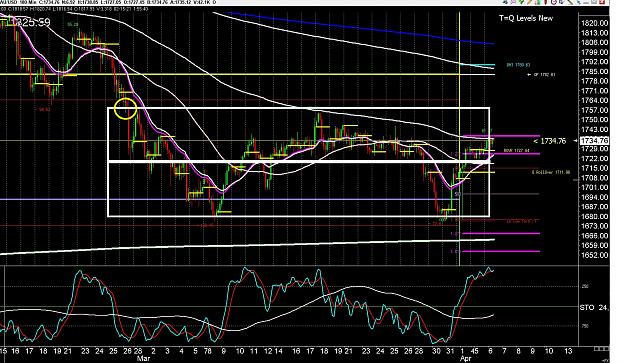The image size is (625, 363).
Task: Click the purple clock icon in toolbar
Action: coord(554,2)
